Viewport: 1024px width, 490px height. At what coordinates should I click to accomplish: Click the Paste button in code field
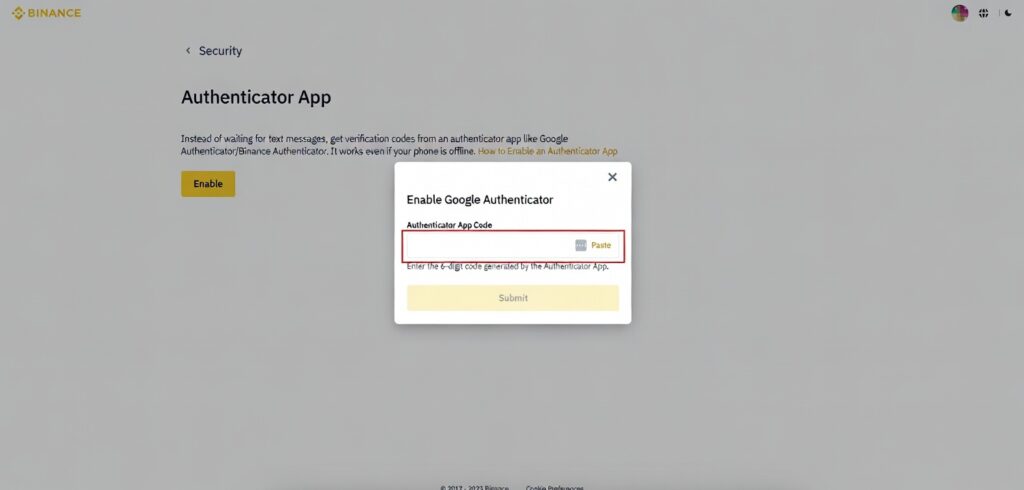pos(601,246)
